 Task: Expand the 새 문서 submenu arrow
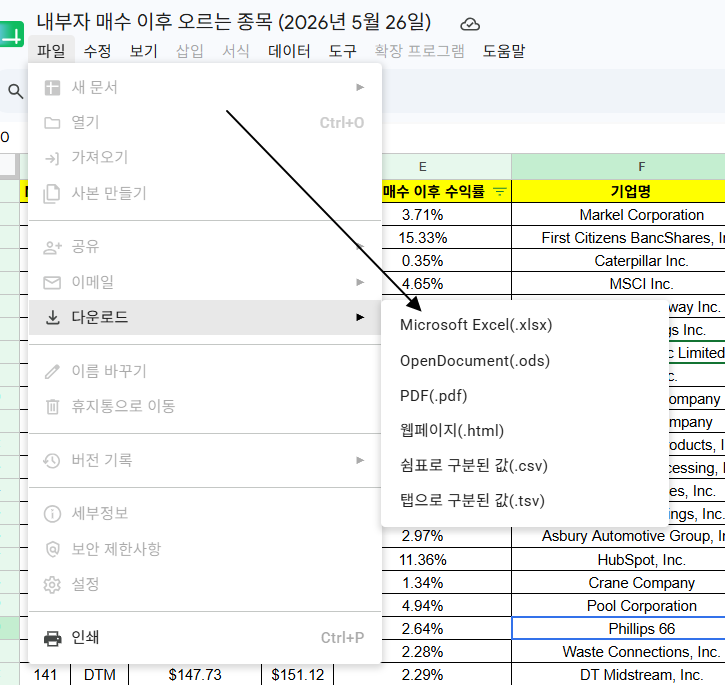[360, 87]
